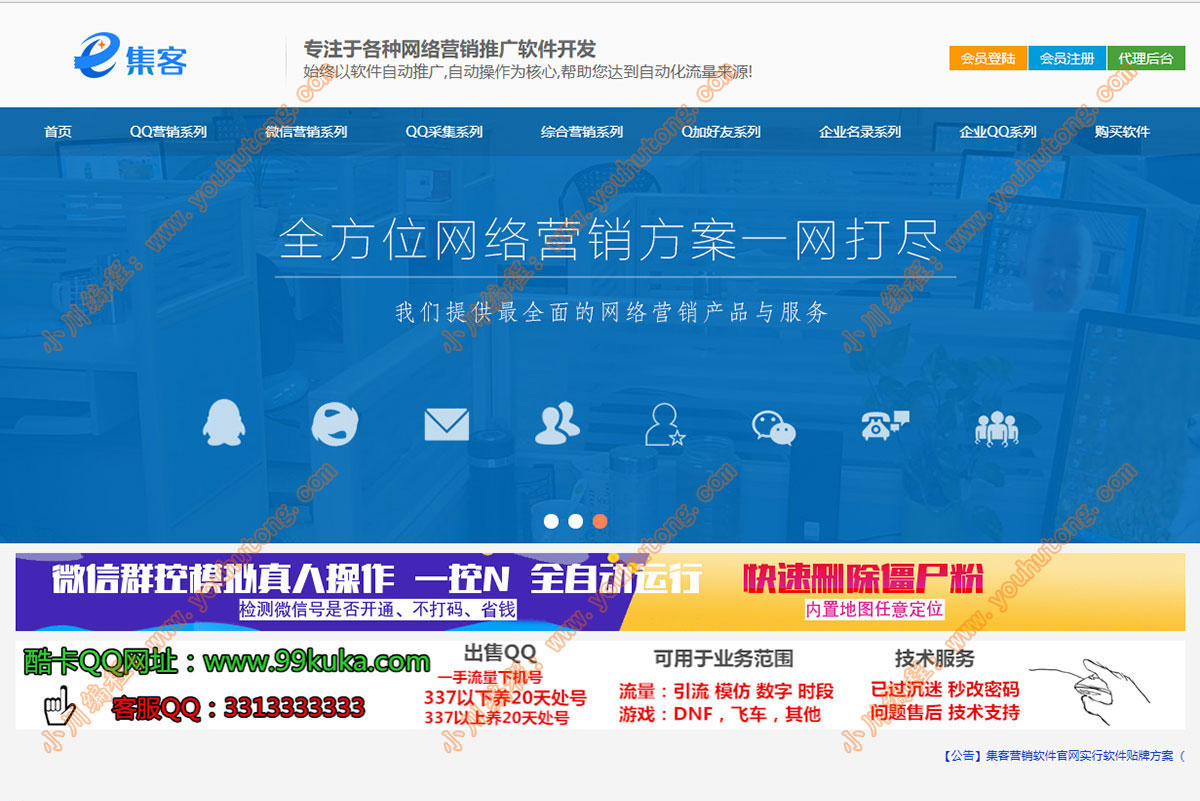This screenshot has height=801, width=1200.
Task: Click the telephone with chat icon
Action: (x=885, y=425)
